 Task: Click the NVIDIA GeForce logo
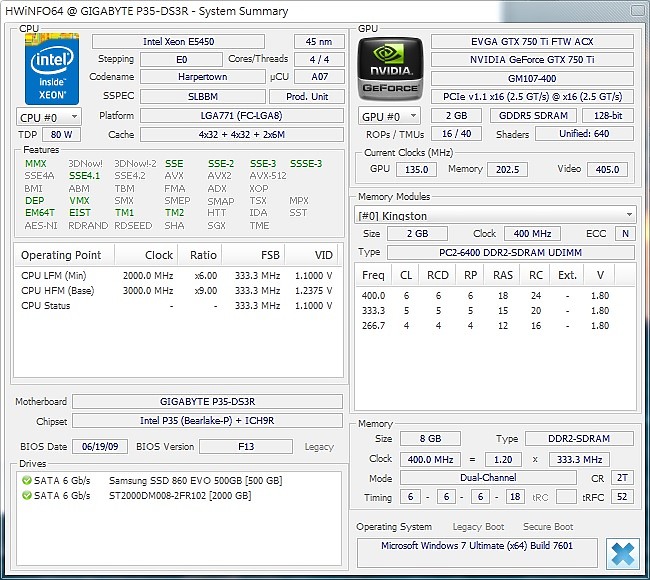tap(390, 69)
